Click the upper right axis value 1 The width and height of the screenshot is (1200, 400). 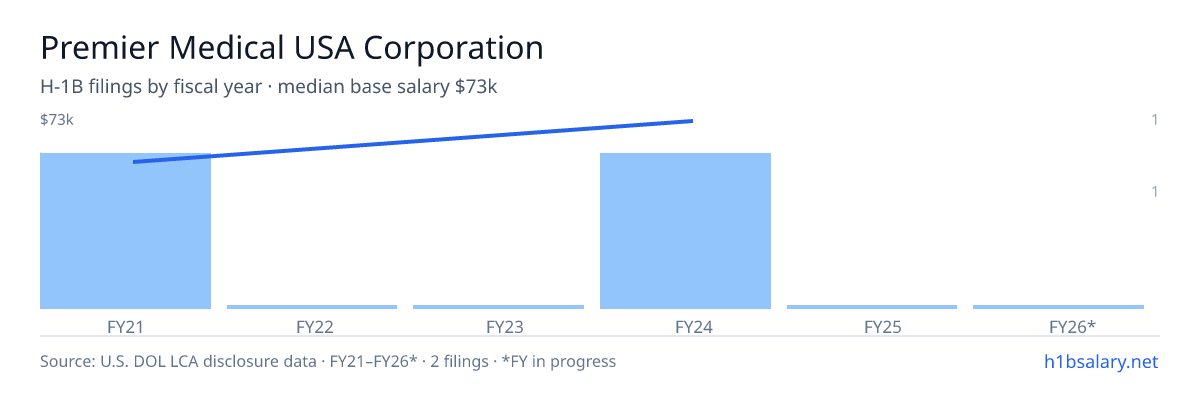[1155, 120]
